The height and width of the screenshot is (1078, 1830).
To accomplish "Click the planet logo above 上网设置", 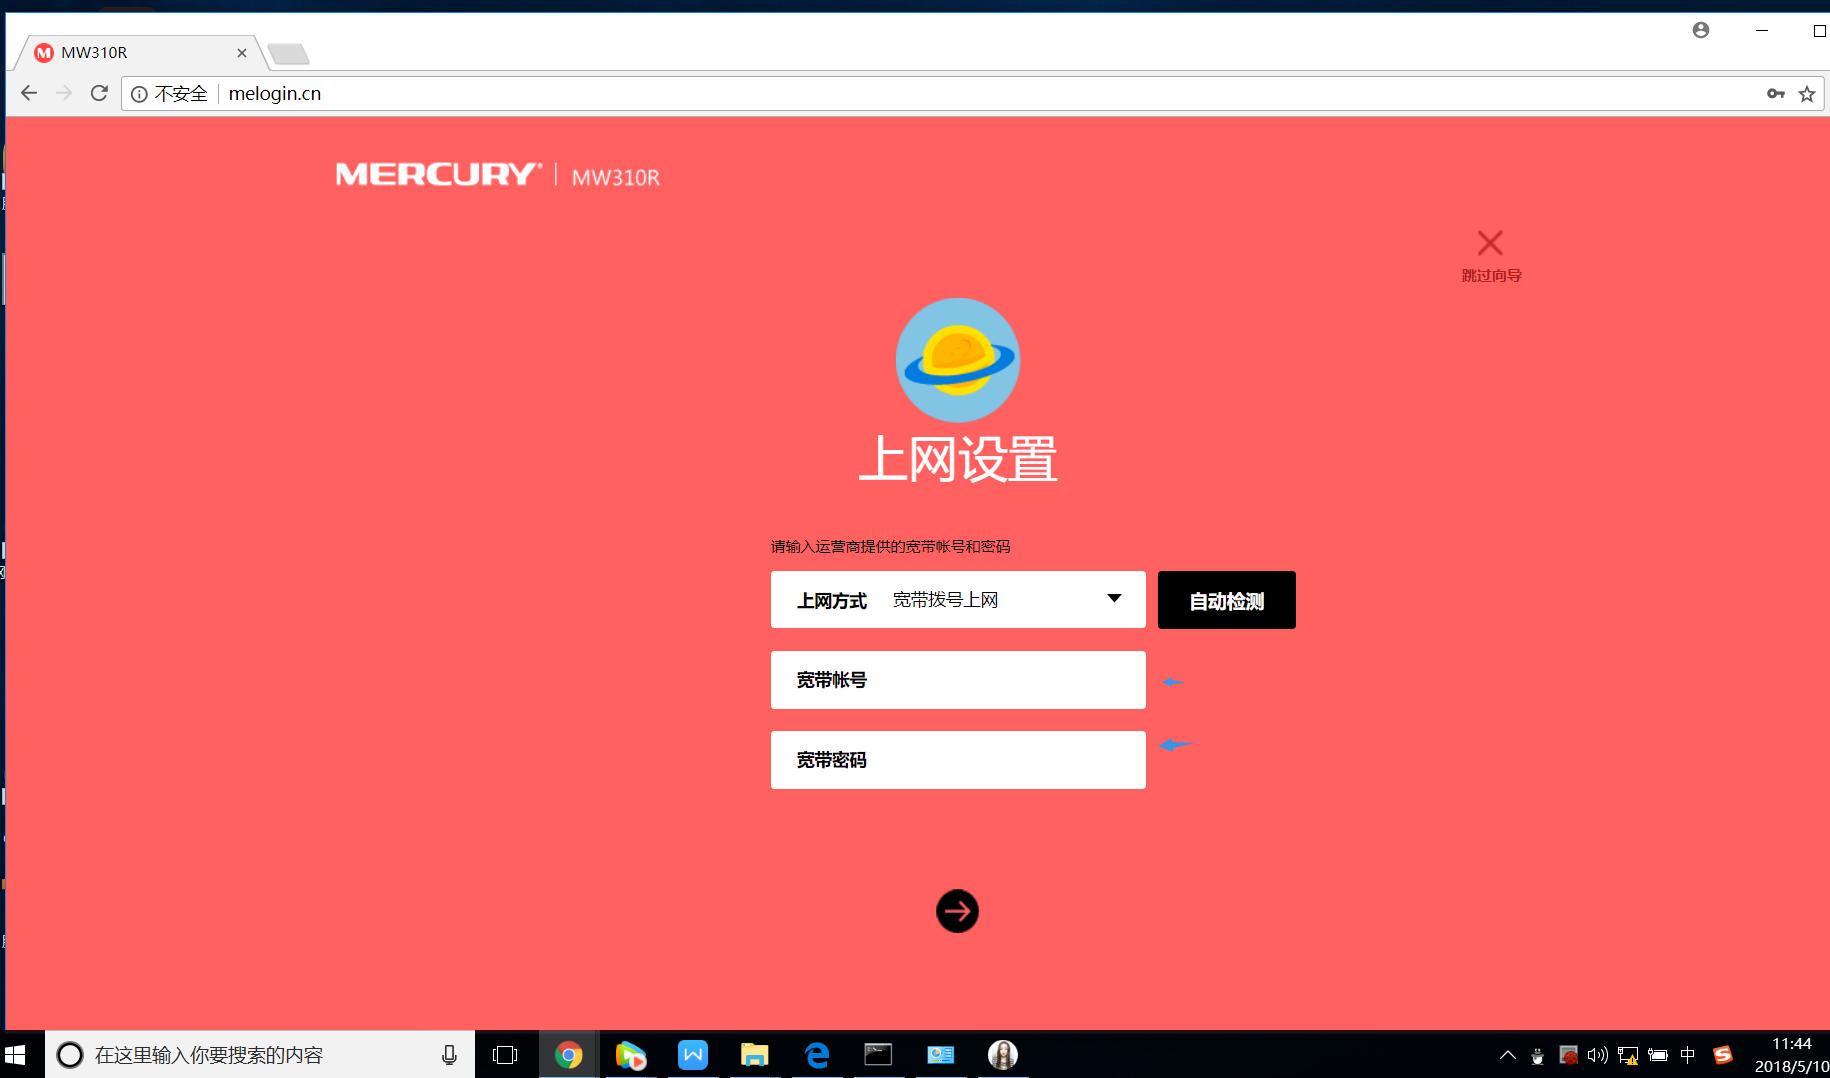I will click(x=957, y=360).
